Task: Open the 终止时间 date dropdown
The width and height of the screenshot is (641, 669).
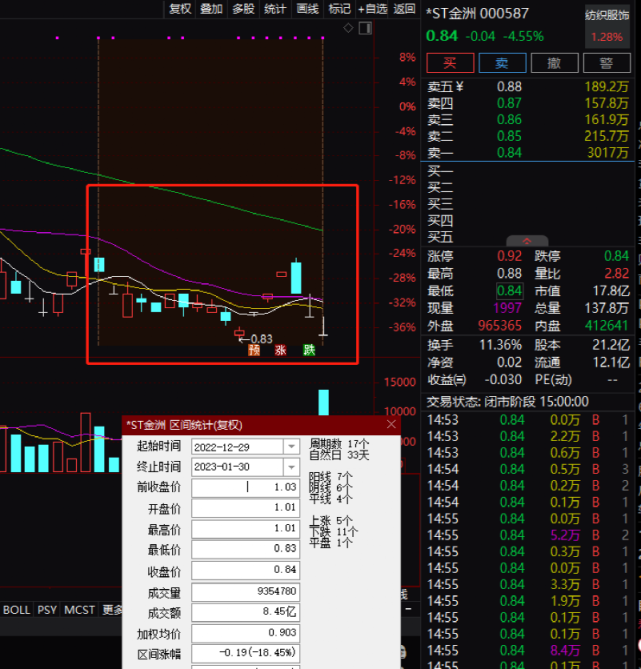Action: pyautogui.click(x=292, y=467)
